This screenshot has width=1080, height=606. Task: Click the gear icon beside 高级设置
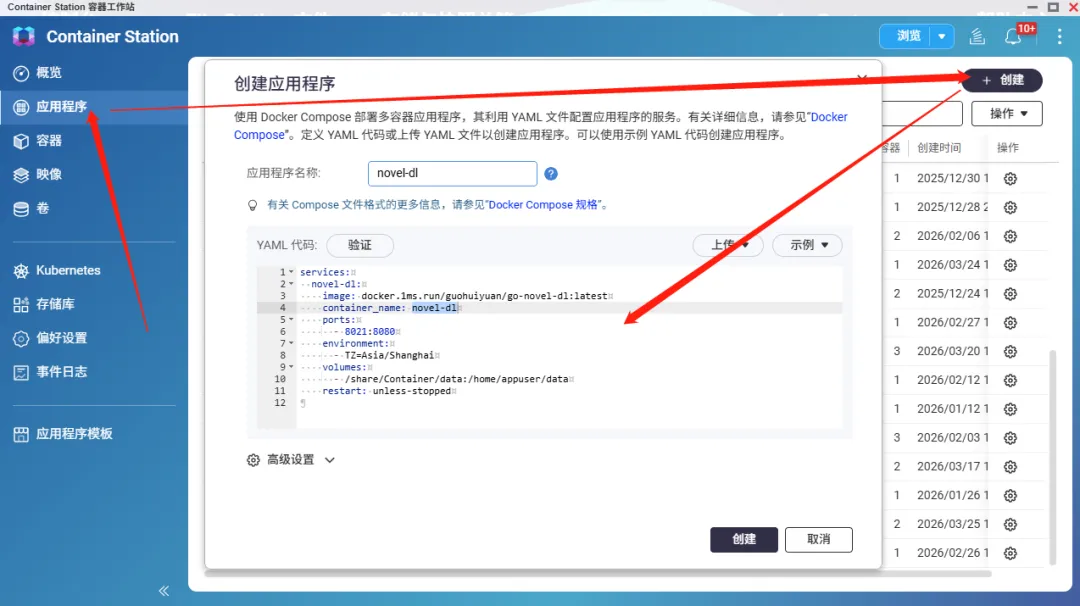tap(253, 460)
